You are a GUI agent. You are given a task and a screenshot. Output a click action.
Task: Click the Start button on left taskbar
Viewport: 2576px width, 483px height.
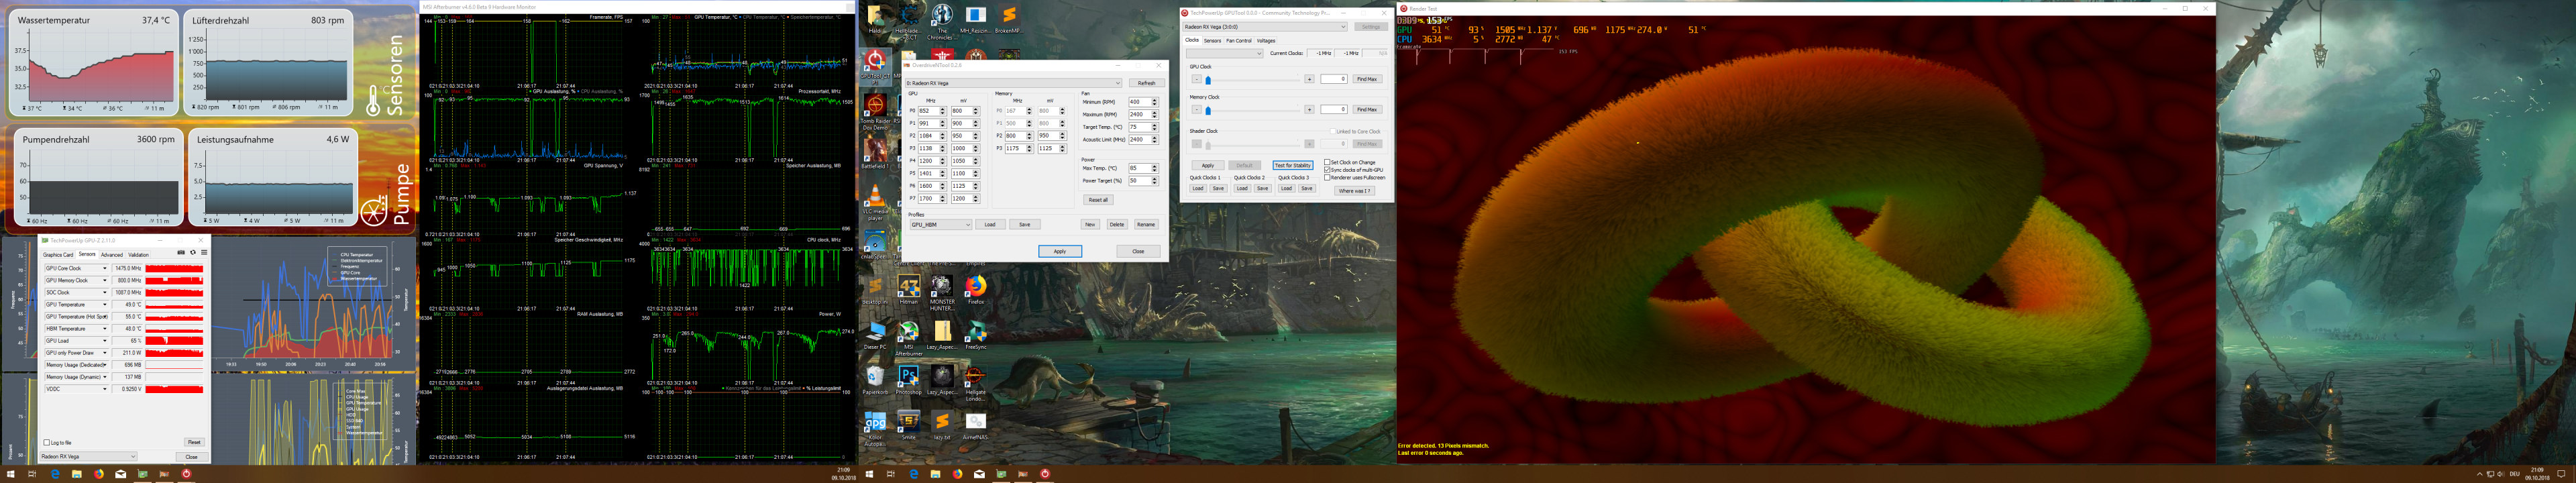pyautogui.click(x=11, y=474)
